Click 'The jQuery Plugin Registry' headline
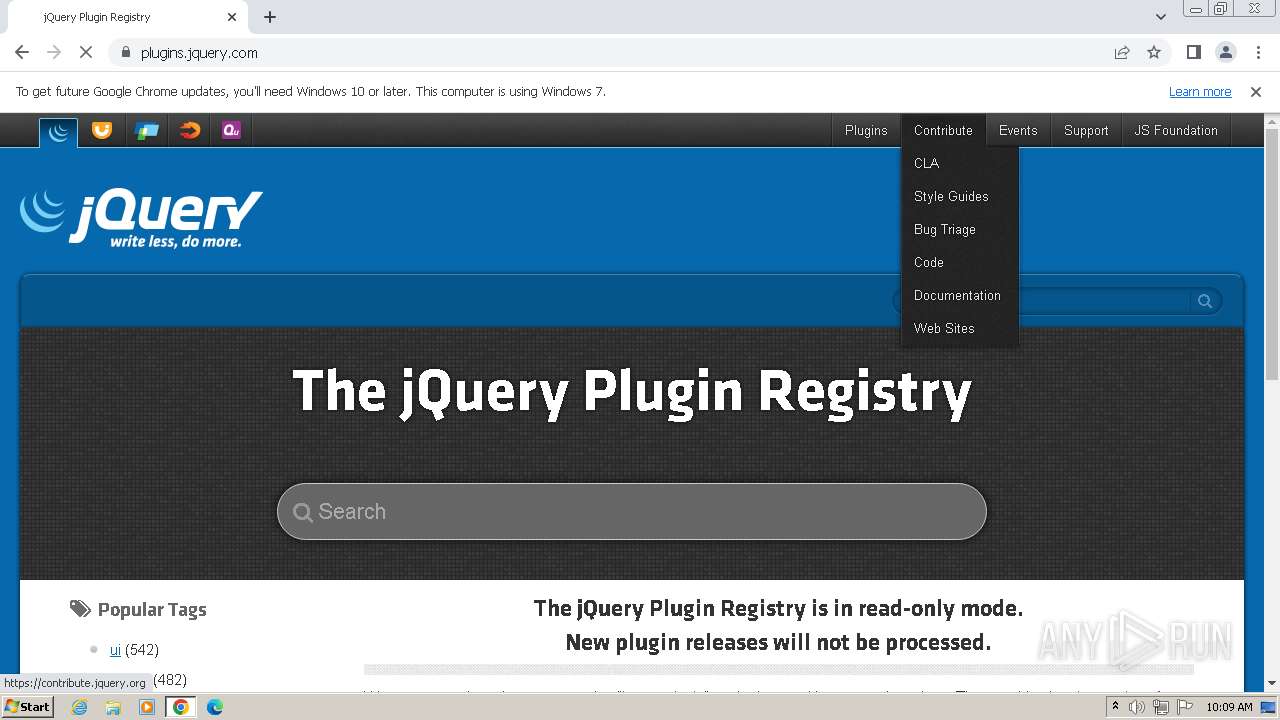This screenshot has height=720, width=1280. (632, 390)
